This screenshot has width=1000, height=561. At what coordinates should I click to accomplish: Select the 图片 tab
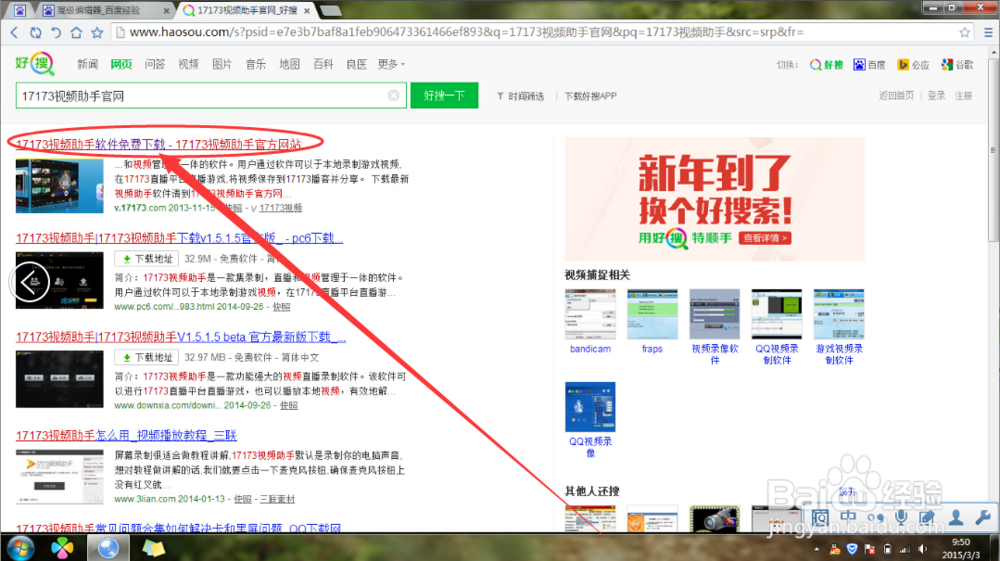[222, 64]
